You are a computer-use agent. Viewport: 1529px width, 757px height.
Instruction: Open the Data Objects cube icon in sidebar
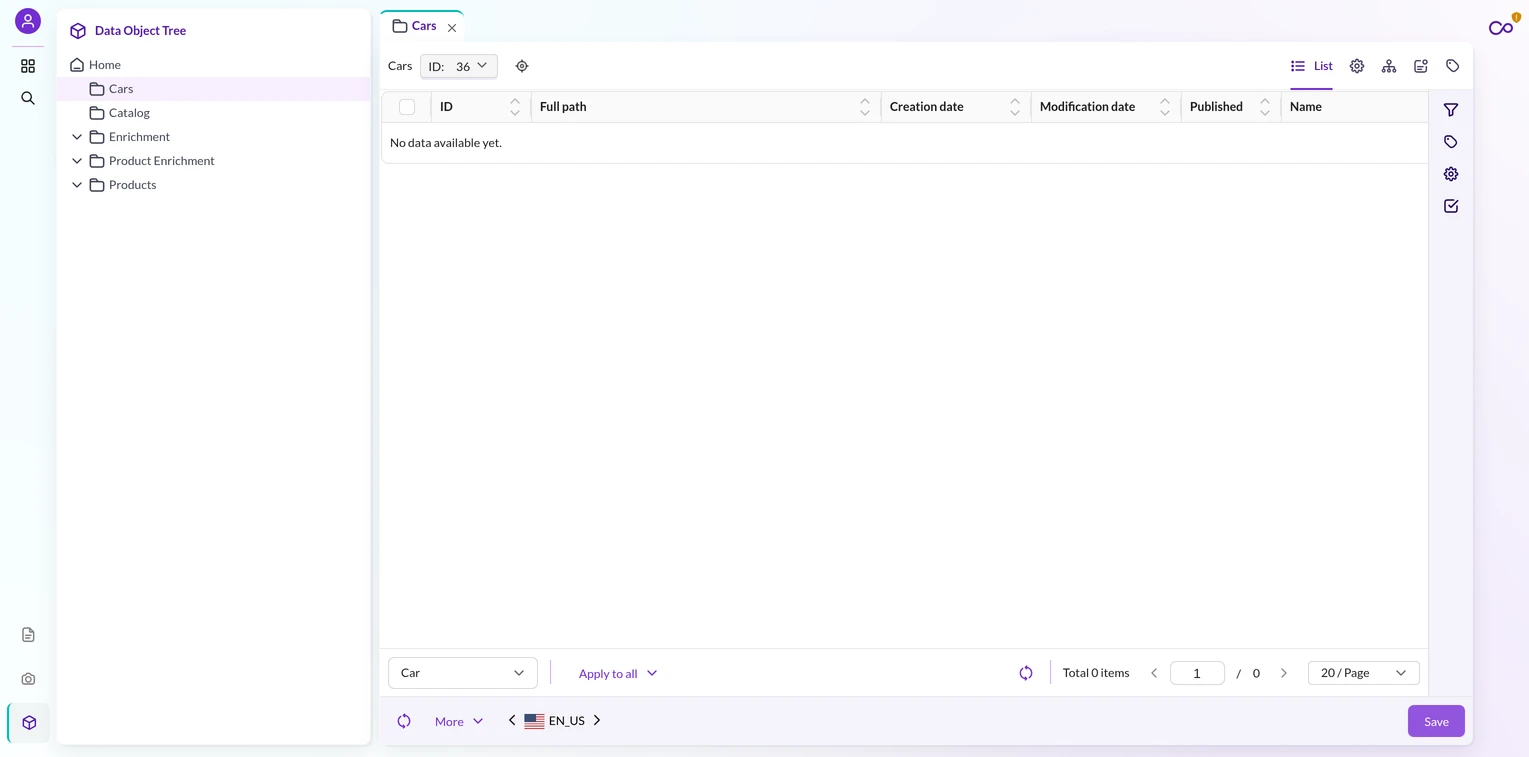tap(29, 723)
